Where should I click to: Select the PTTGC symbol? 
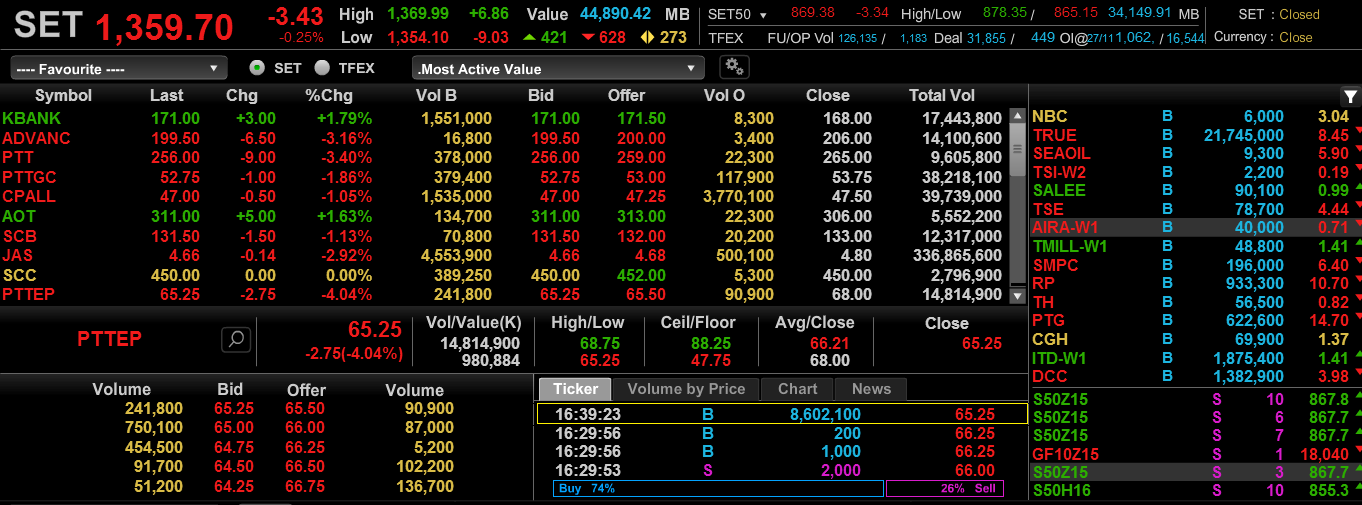(29, 177)
